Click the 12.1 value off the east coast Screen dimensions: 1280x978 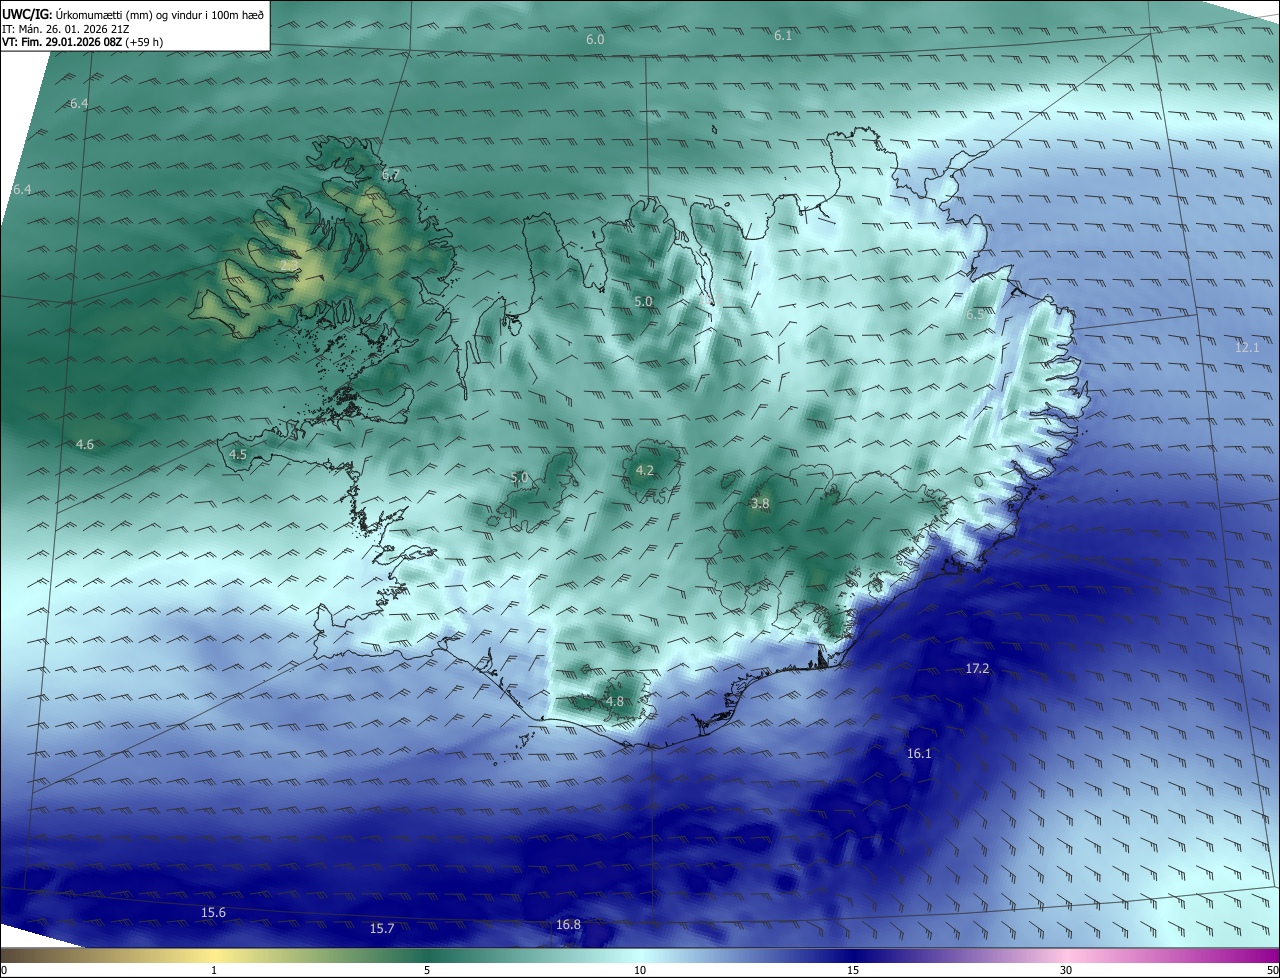[1247, 347]
